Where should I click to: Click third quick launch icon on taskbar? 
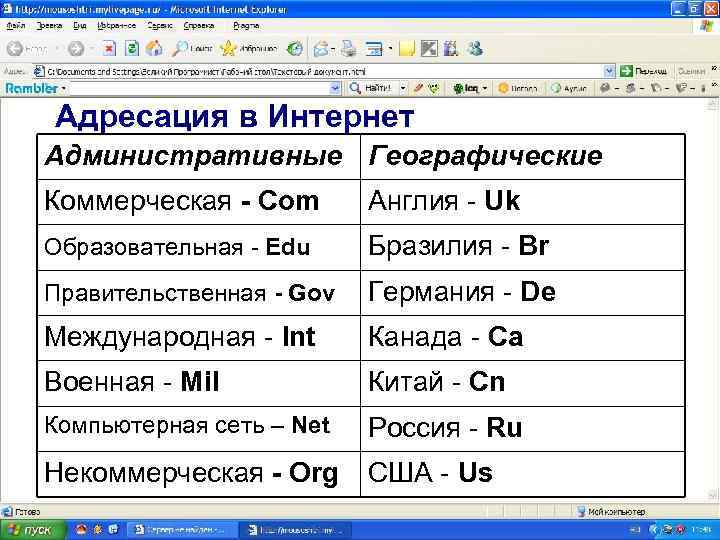[x=113, y=530]
